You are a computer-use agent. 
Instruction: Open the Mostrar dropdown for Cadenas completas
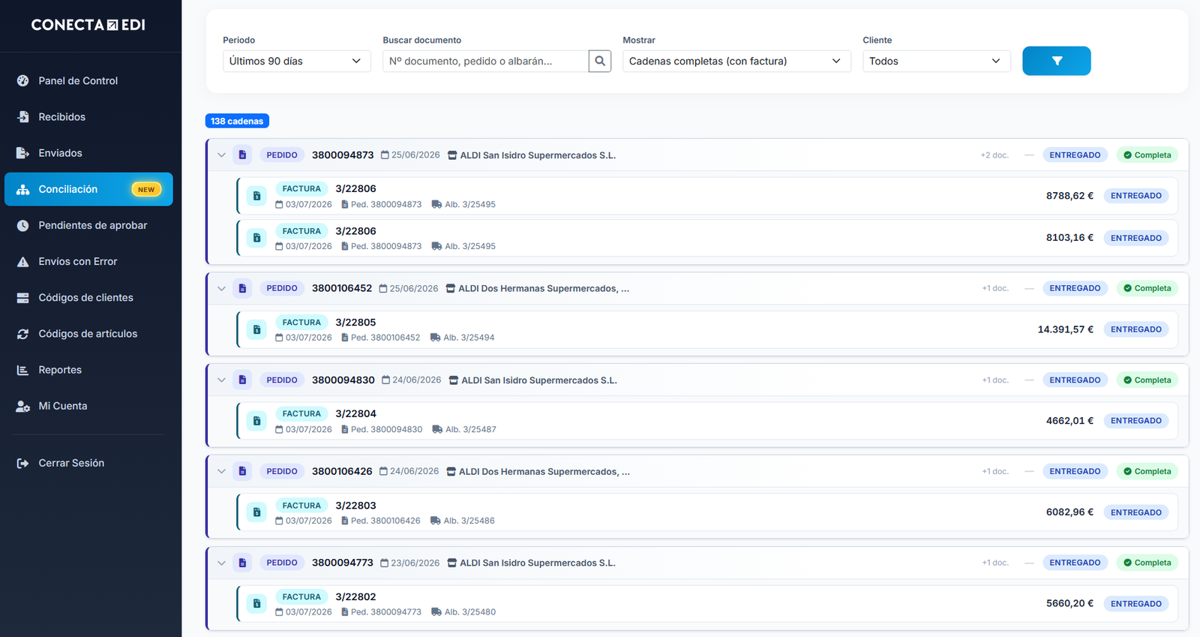737,61
